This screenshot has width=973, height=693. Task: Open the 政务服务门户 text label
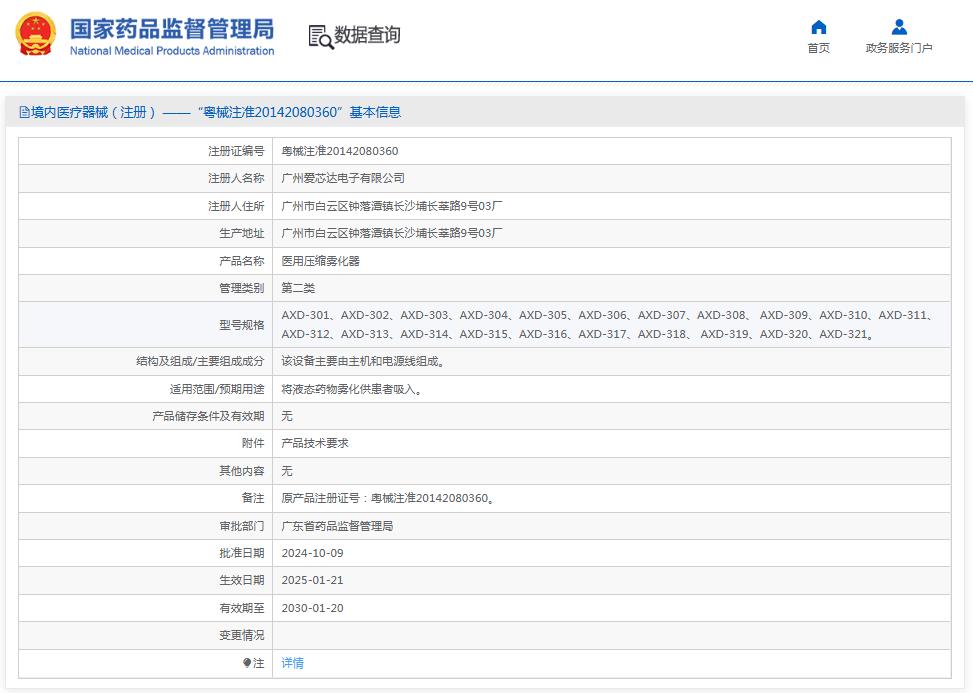(899, 48)
